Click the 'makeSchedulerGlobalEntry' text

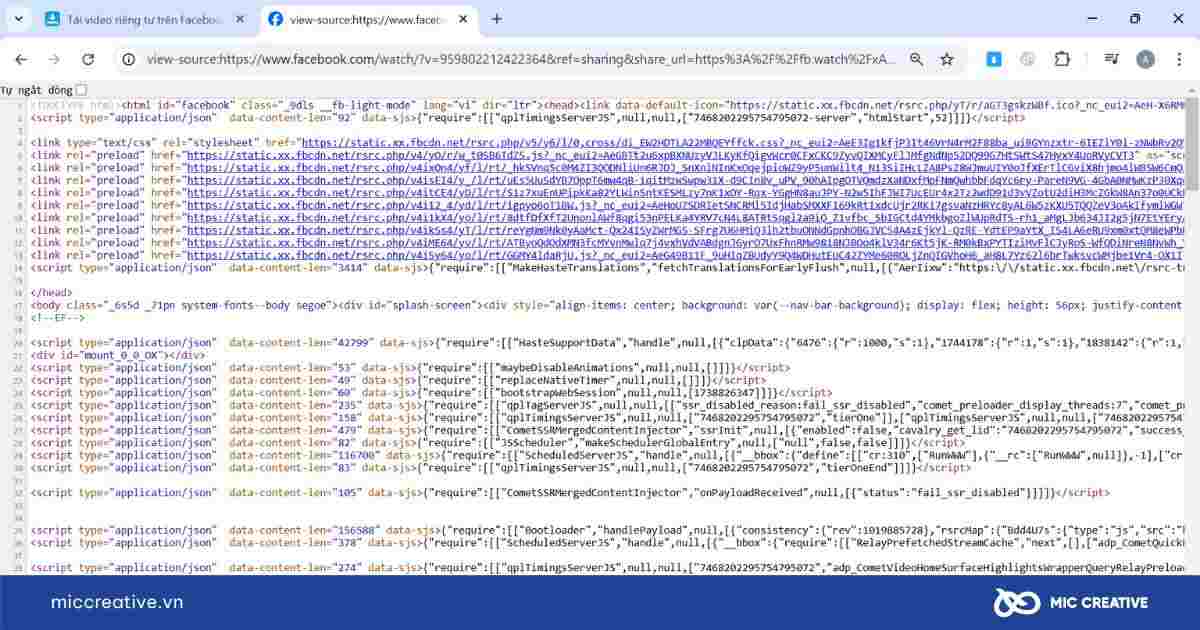(658, 443)
